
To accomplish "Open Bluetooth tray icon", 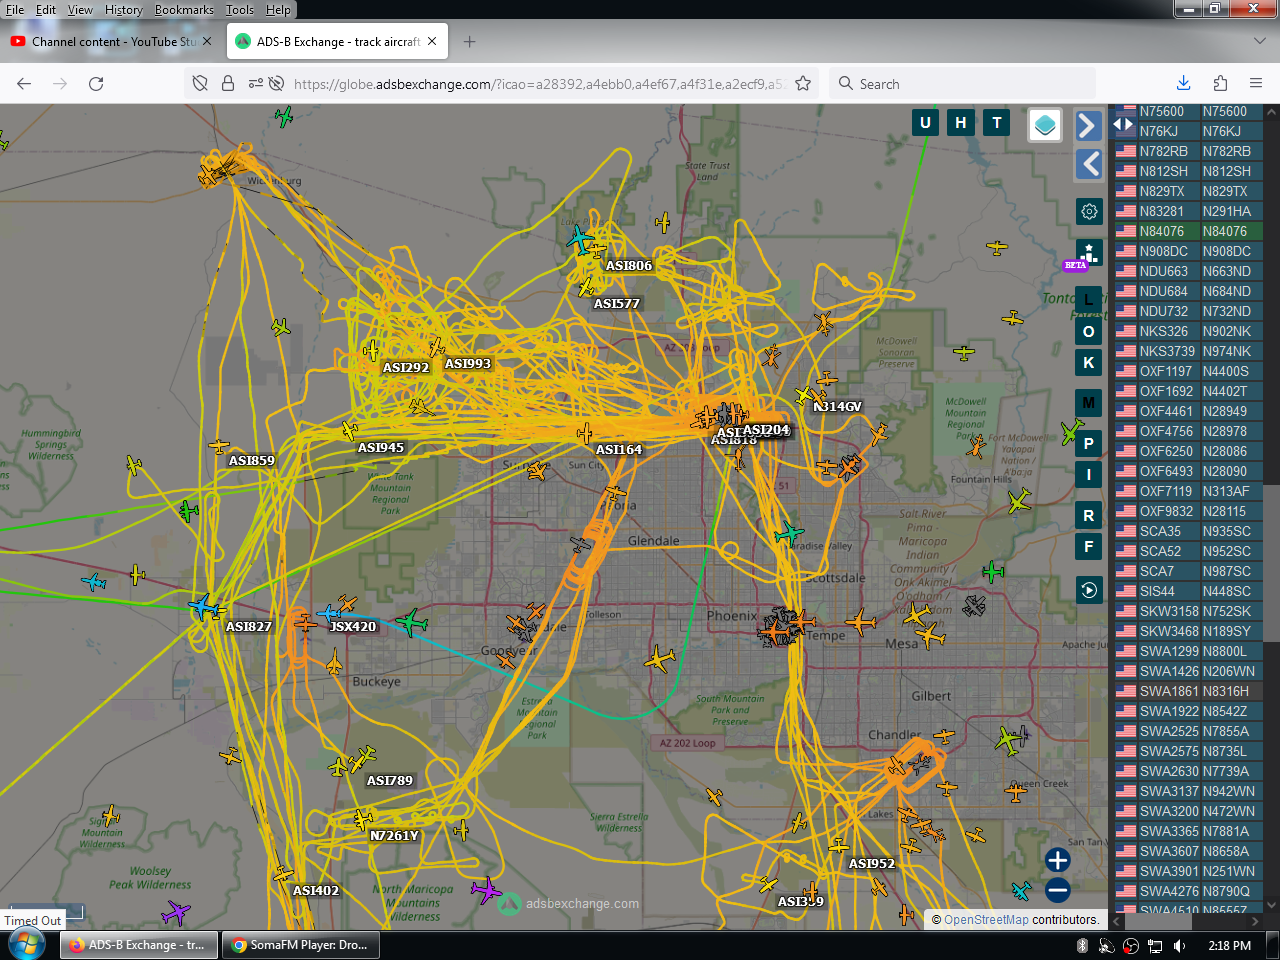I will (x=1082, y=946).
